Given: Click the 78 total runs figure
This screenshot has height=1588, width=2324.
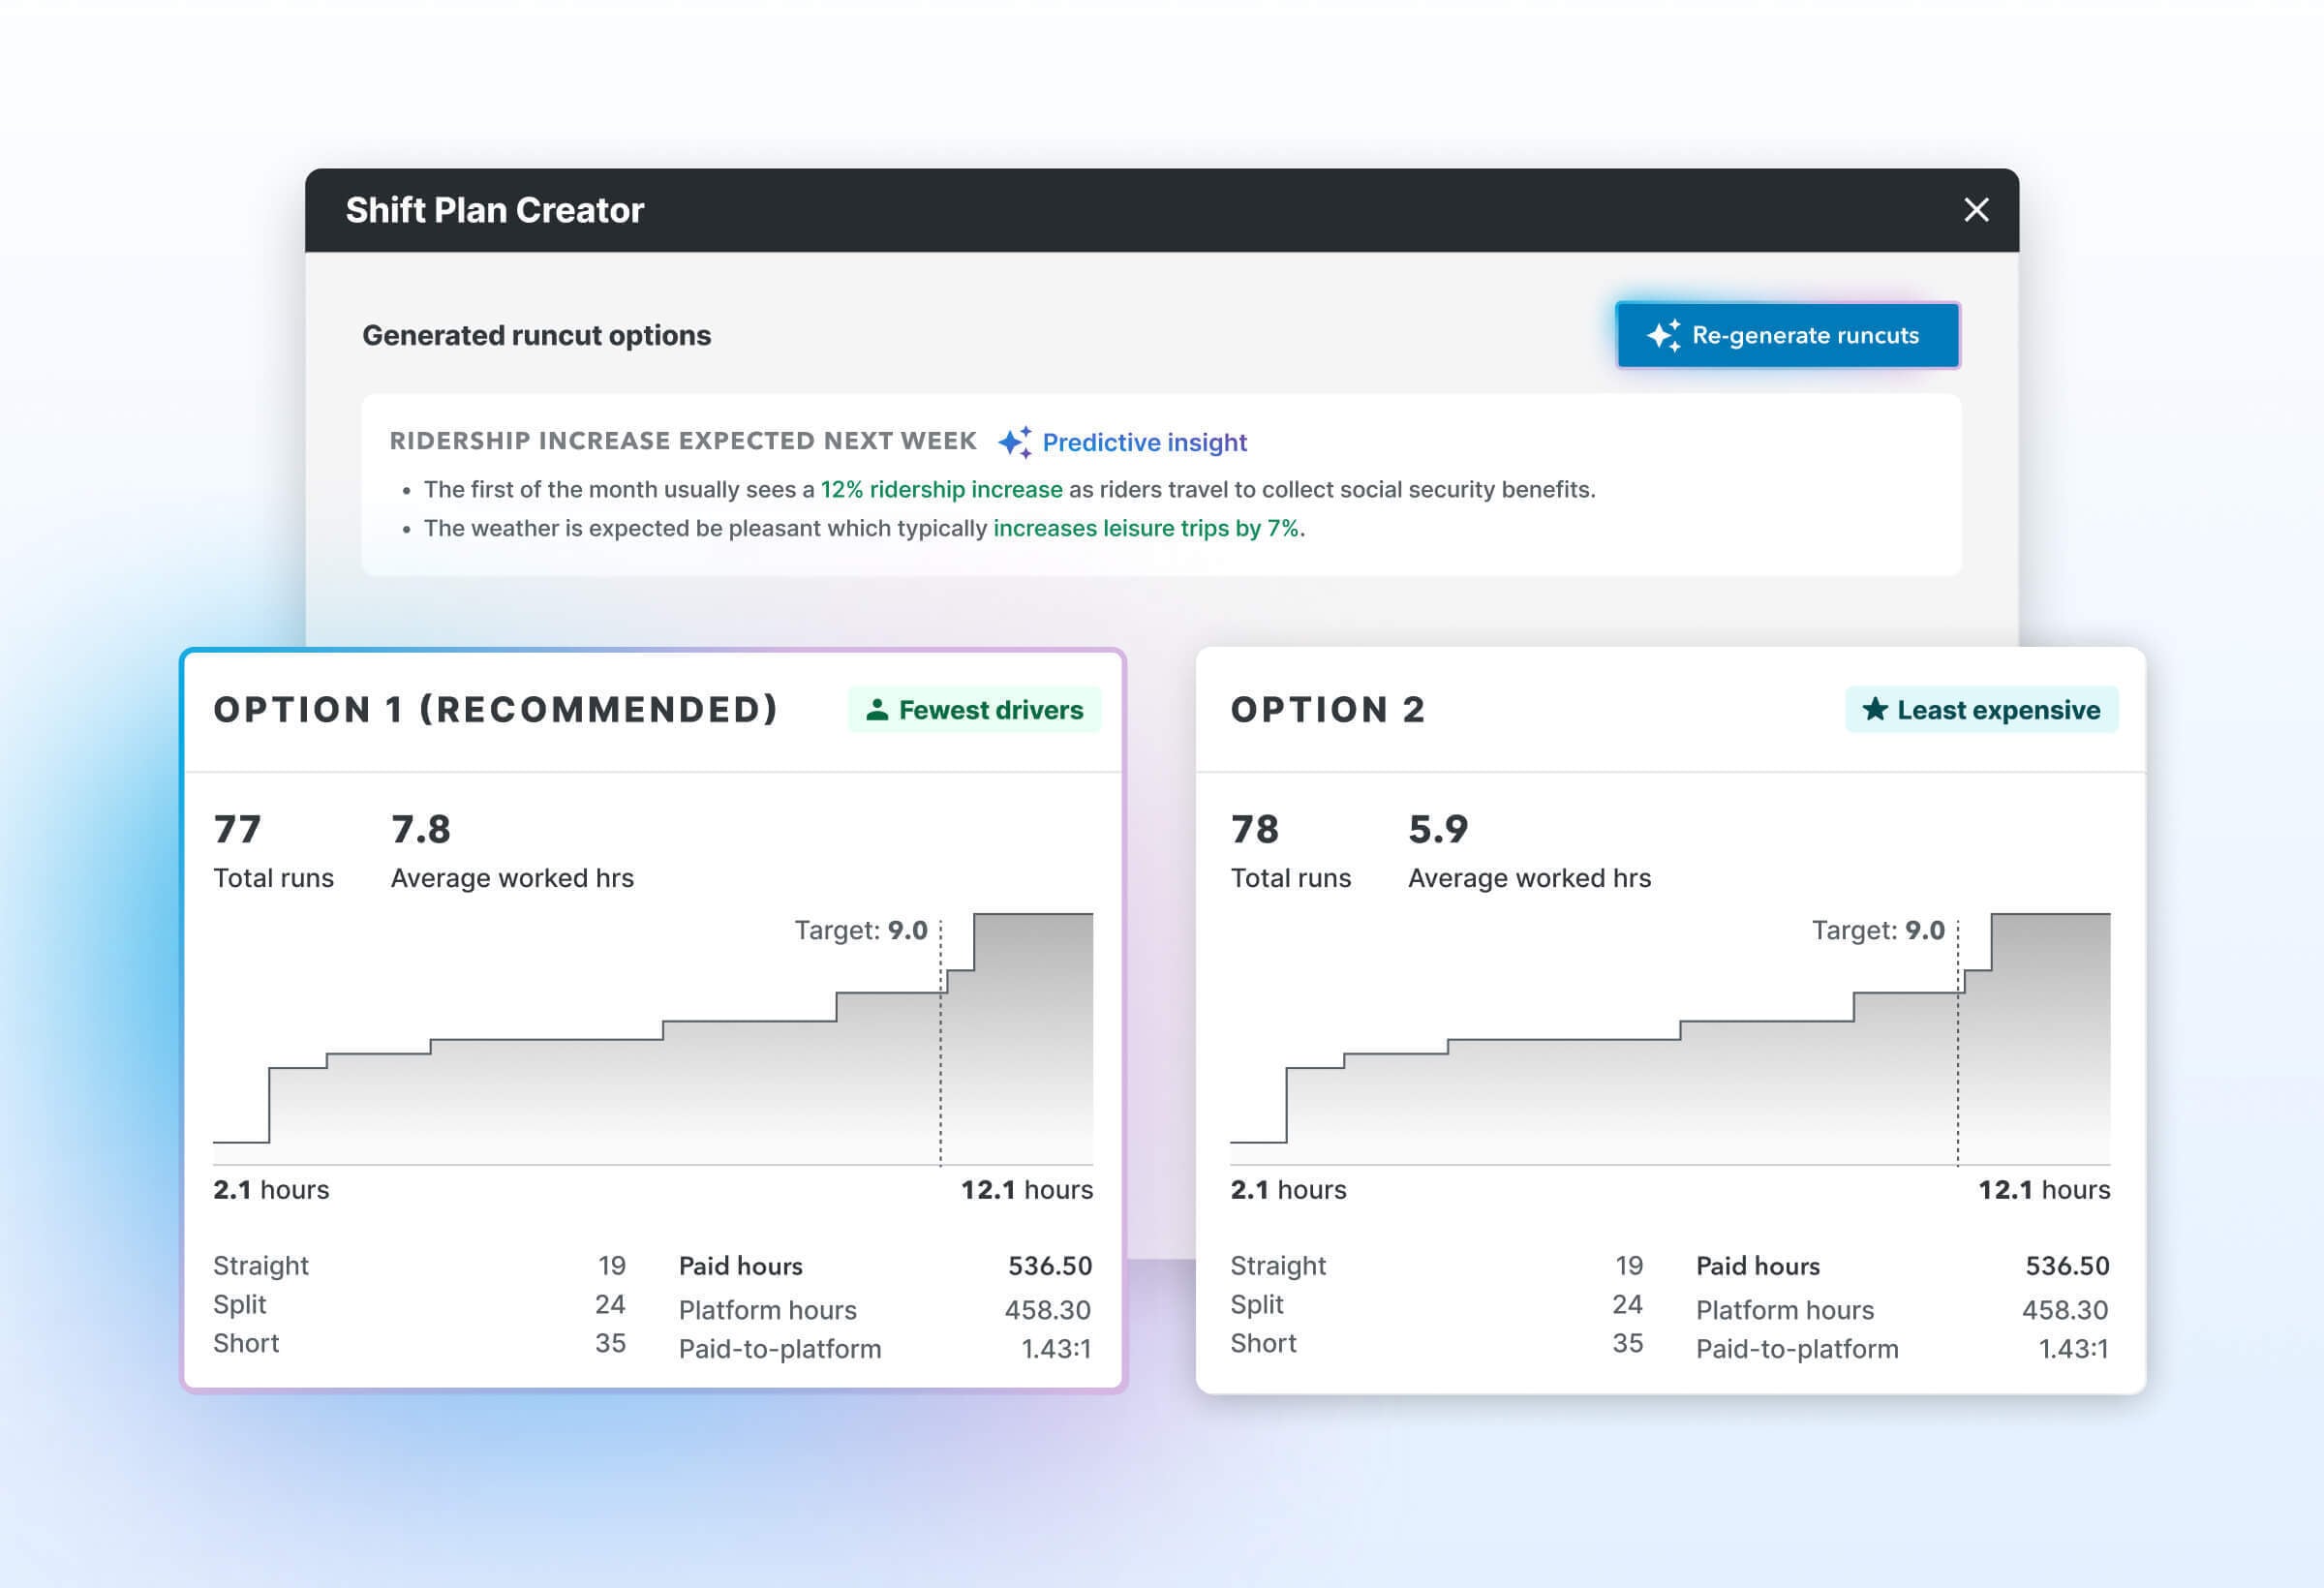Looking at the screenshot, I should (x=1255, y=829).
